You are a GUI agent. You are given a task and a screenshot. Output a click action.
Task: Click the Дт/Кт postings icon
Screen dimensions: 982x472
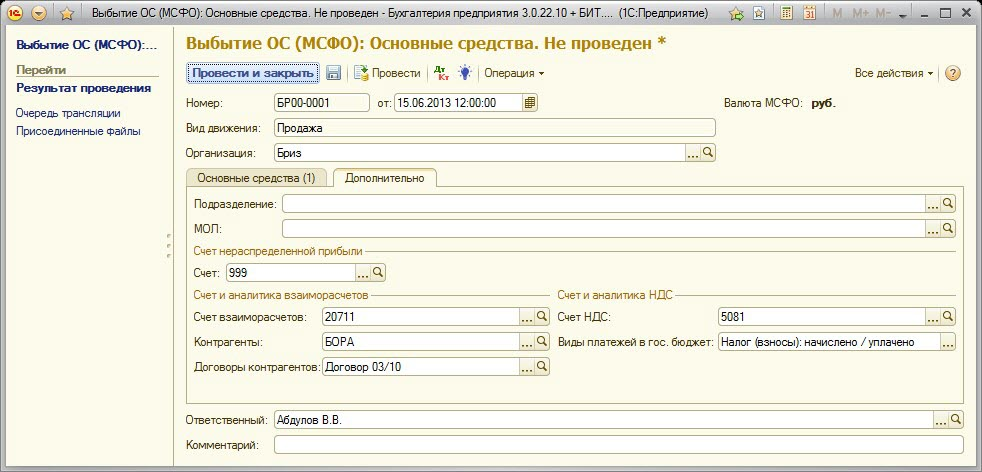pyautogui.click(x=440, y=74)
